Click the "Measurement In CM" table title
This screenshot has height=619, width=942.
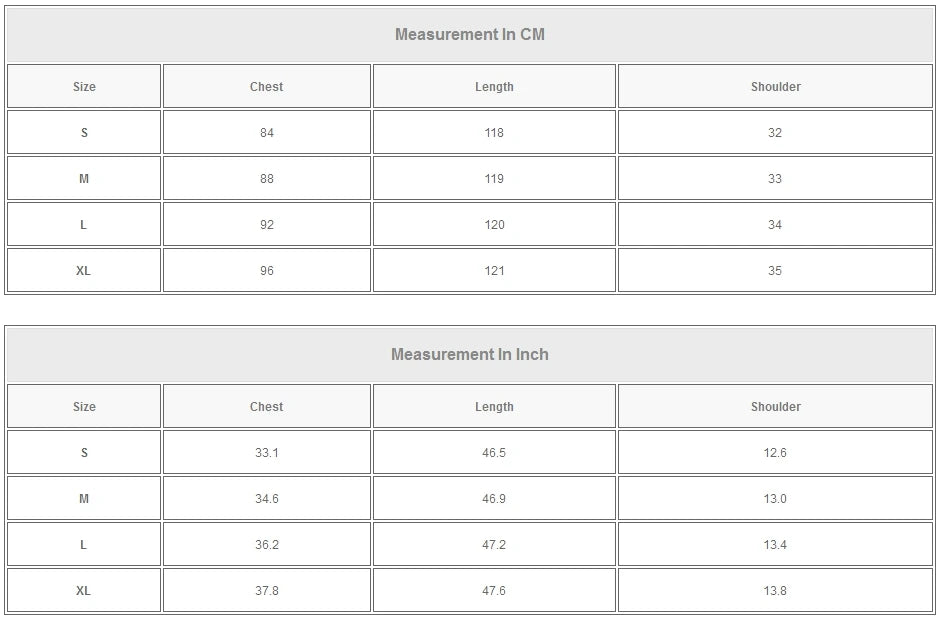(470, 35)
